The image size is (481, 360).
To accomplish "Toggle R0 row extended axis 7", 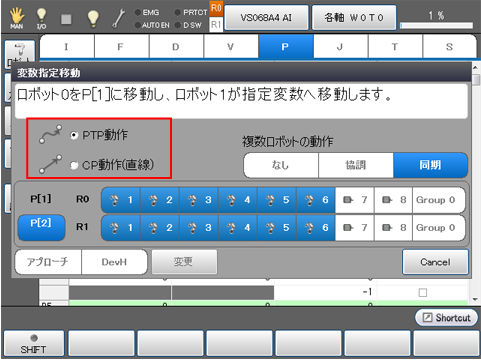I will click(355, 200).
